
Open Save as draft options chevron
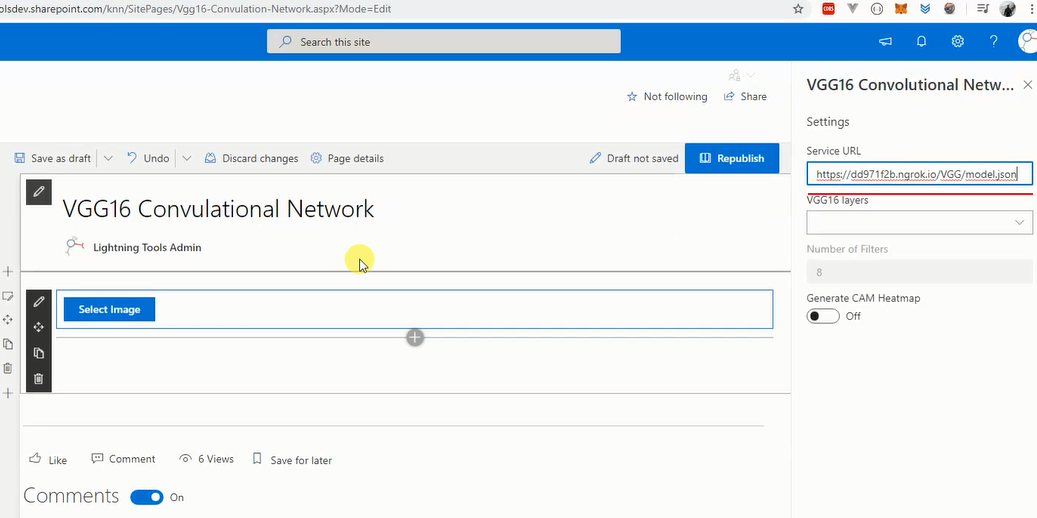(108, 158)
